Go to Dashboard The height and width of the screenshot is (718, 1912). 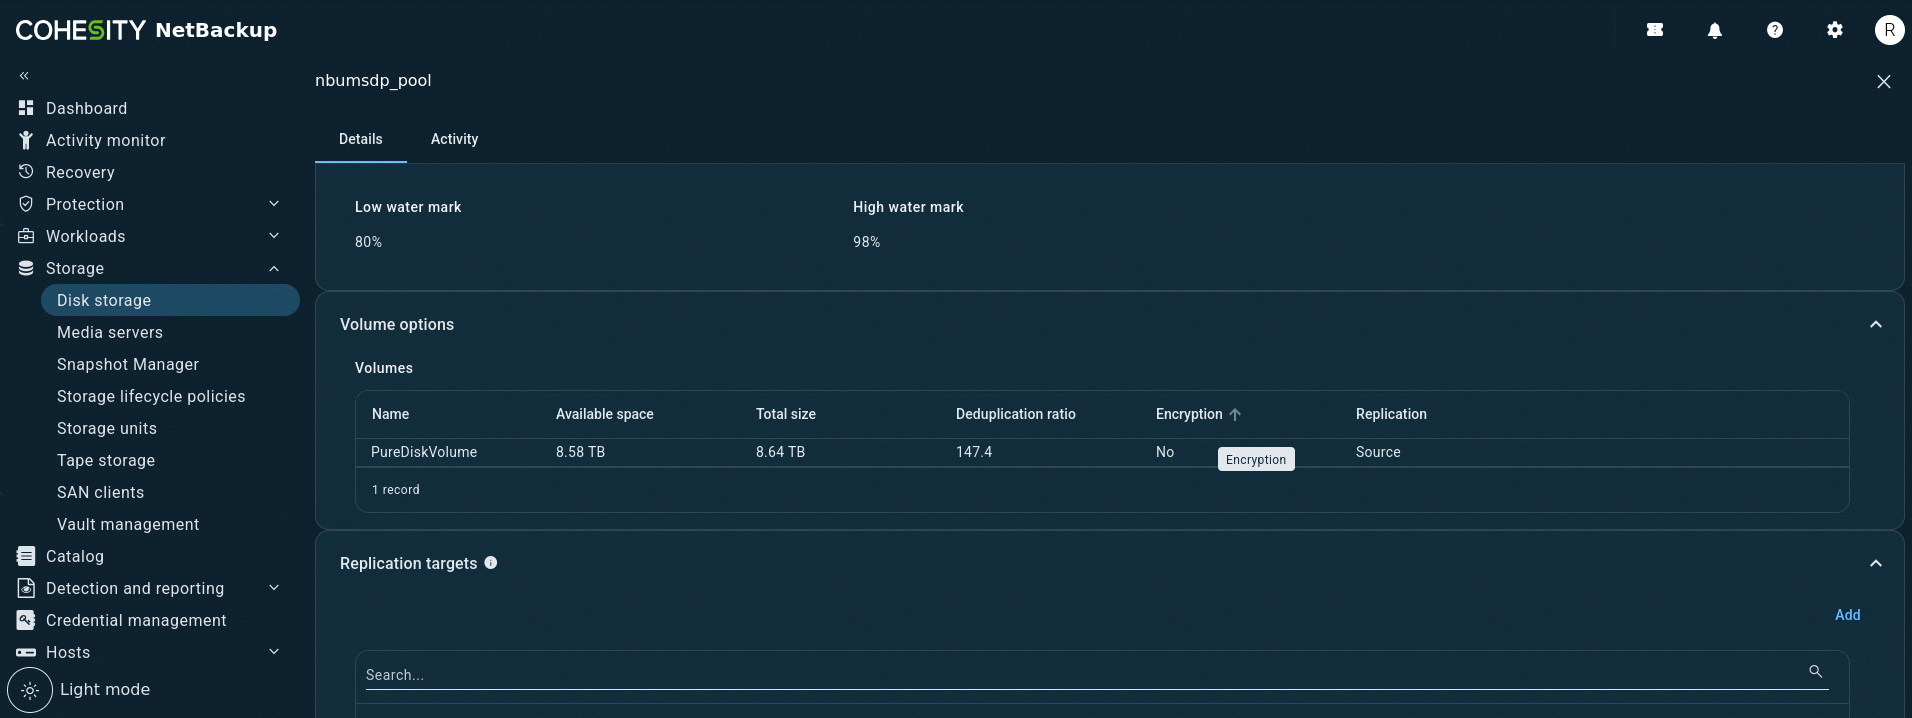86,108
